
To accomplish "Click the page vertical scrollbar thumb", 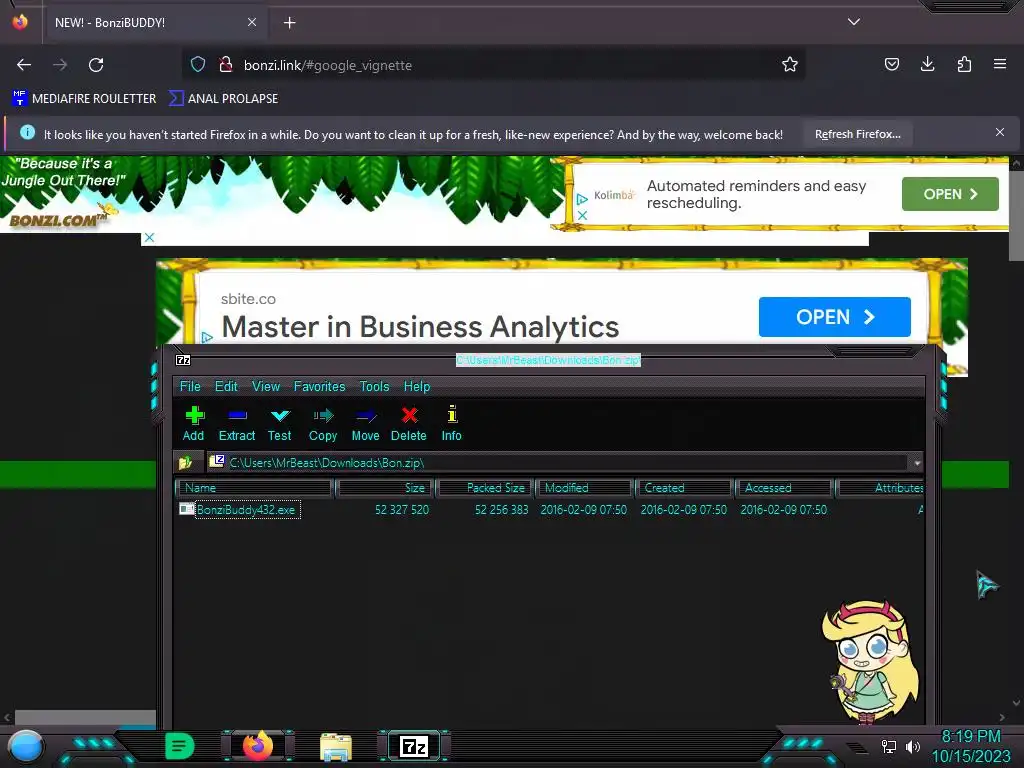I will 1016,216.
